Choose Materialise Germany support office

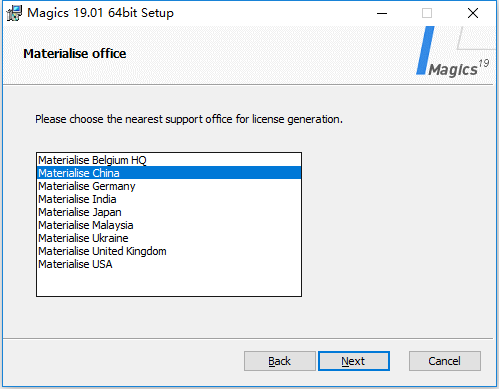point(169,186)
